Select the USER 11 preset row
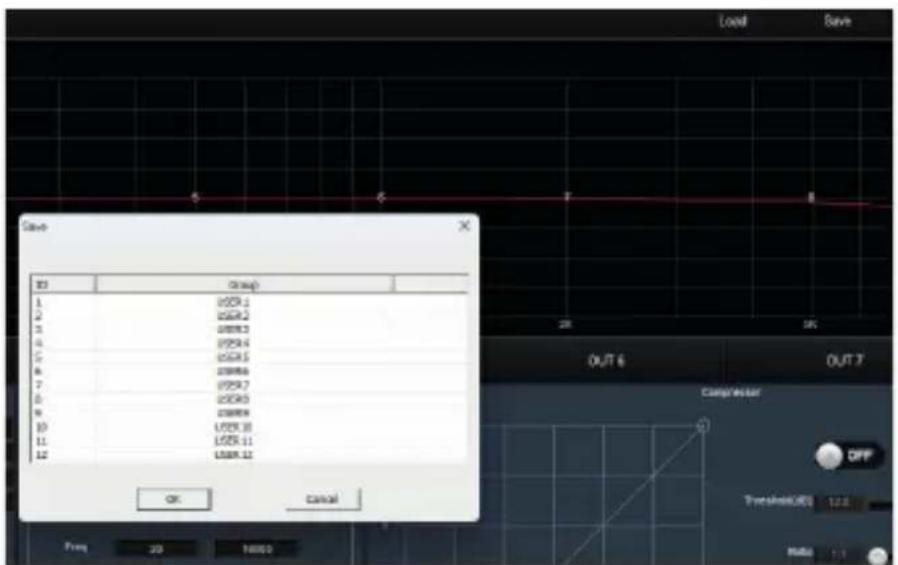This screenshot has height=565, width=898. click(x=249, y=441)
